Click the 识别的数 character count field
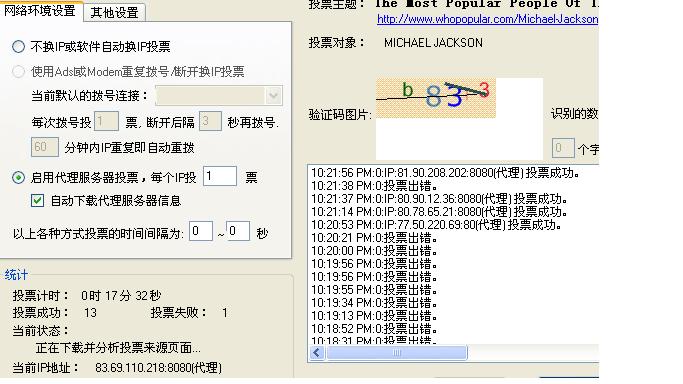Screen dimensions: 683x384 563,148
